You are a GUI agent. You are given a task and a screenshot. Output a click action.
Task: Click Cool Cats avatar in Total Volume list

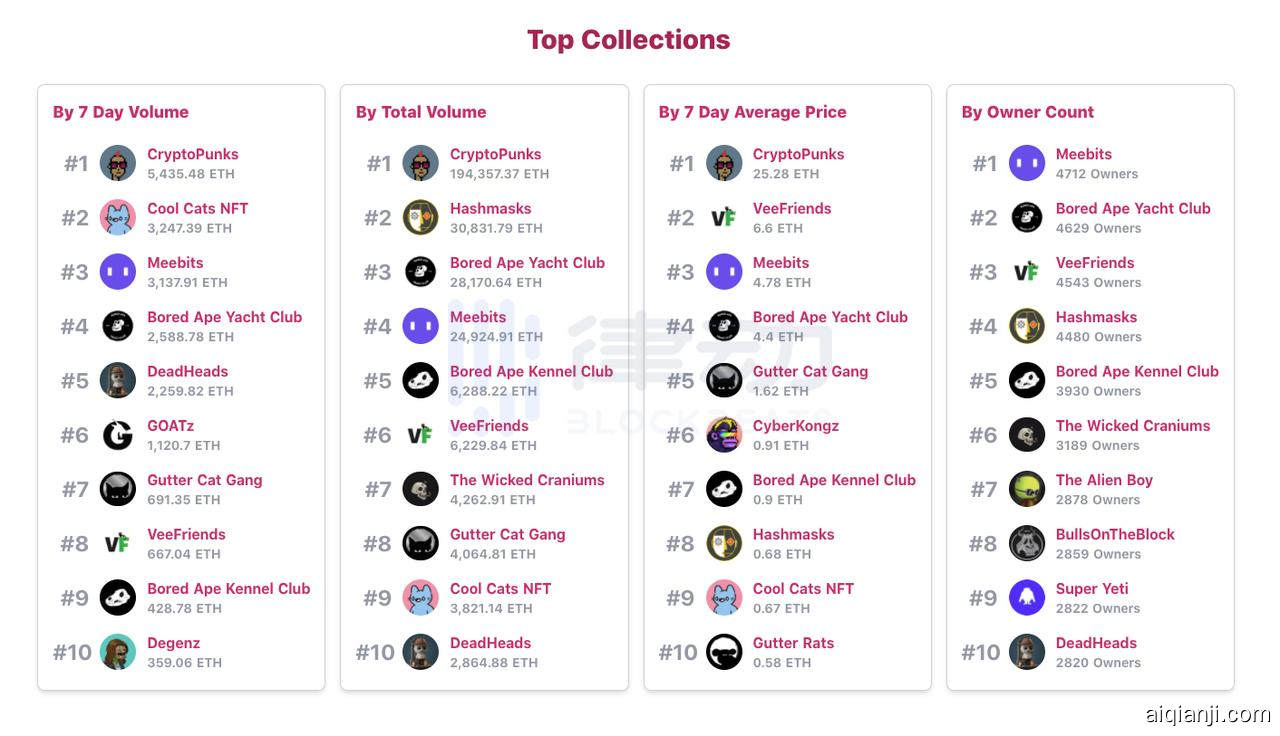click(x=421, y=598)
